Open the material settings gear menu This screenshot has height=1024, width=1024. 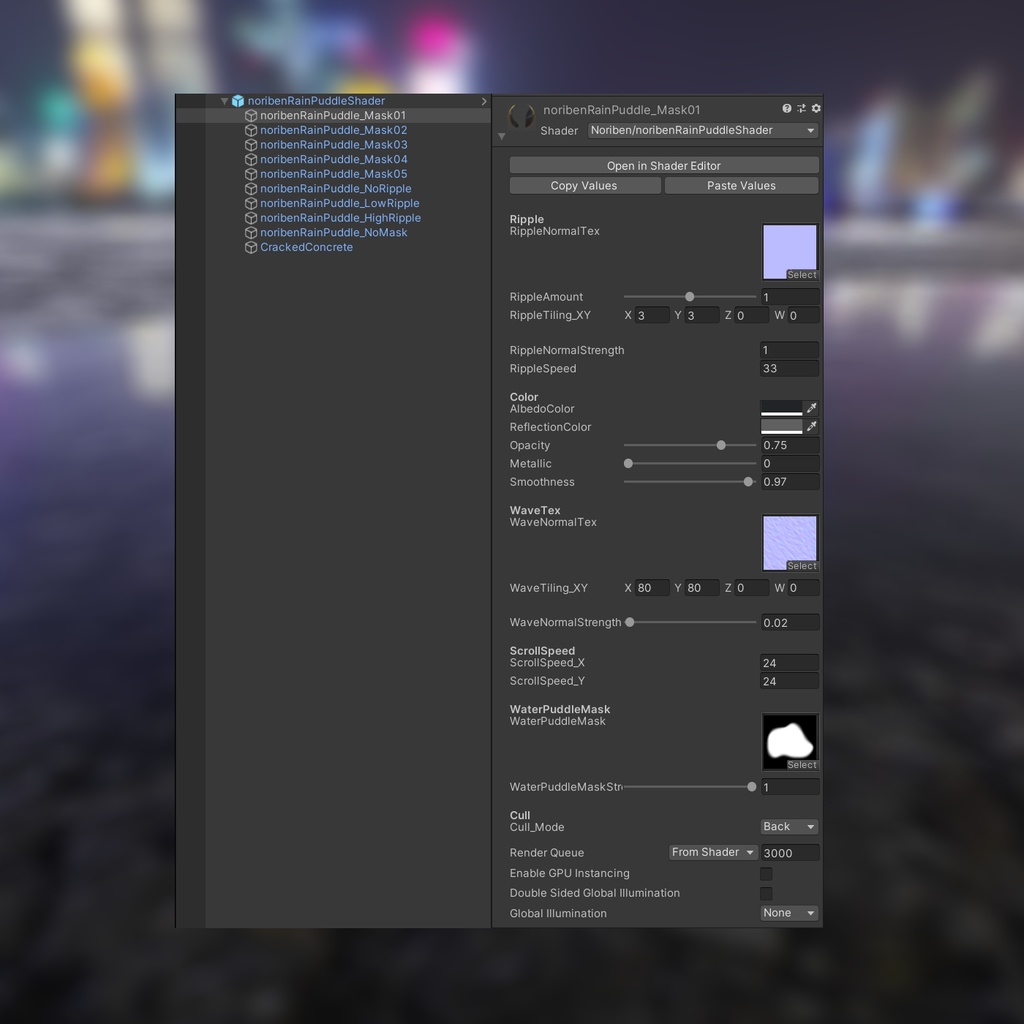click(x=816, y=108)
